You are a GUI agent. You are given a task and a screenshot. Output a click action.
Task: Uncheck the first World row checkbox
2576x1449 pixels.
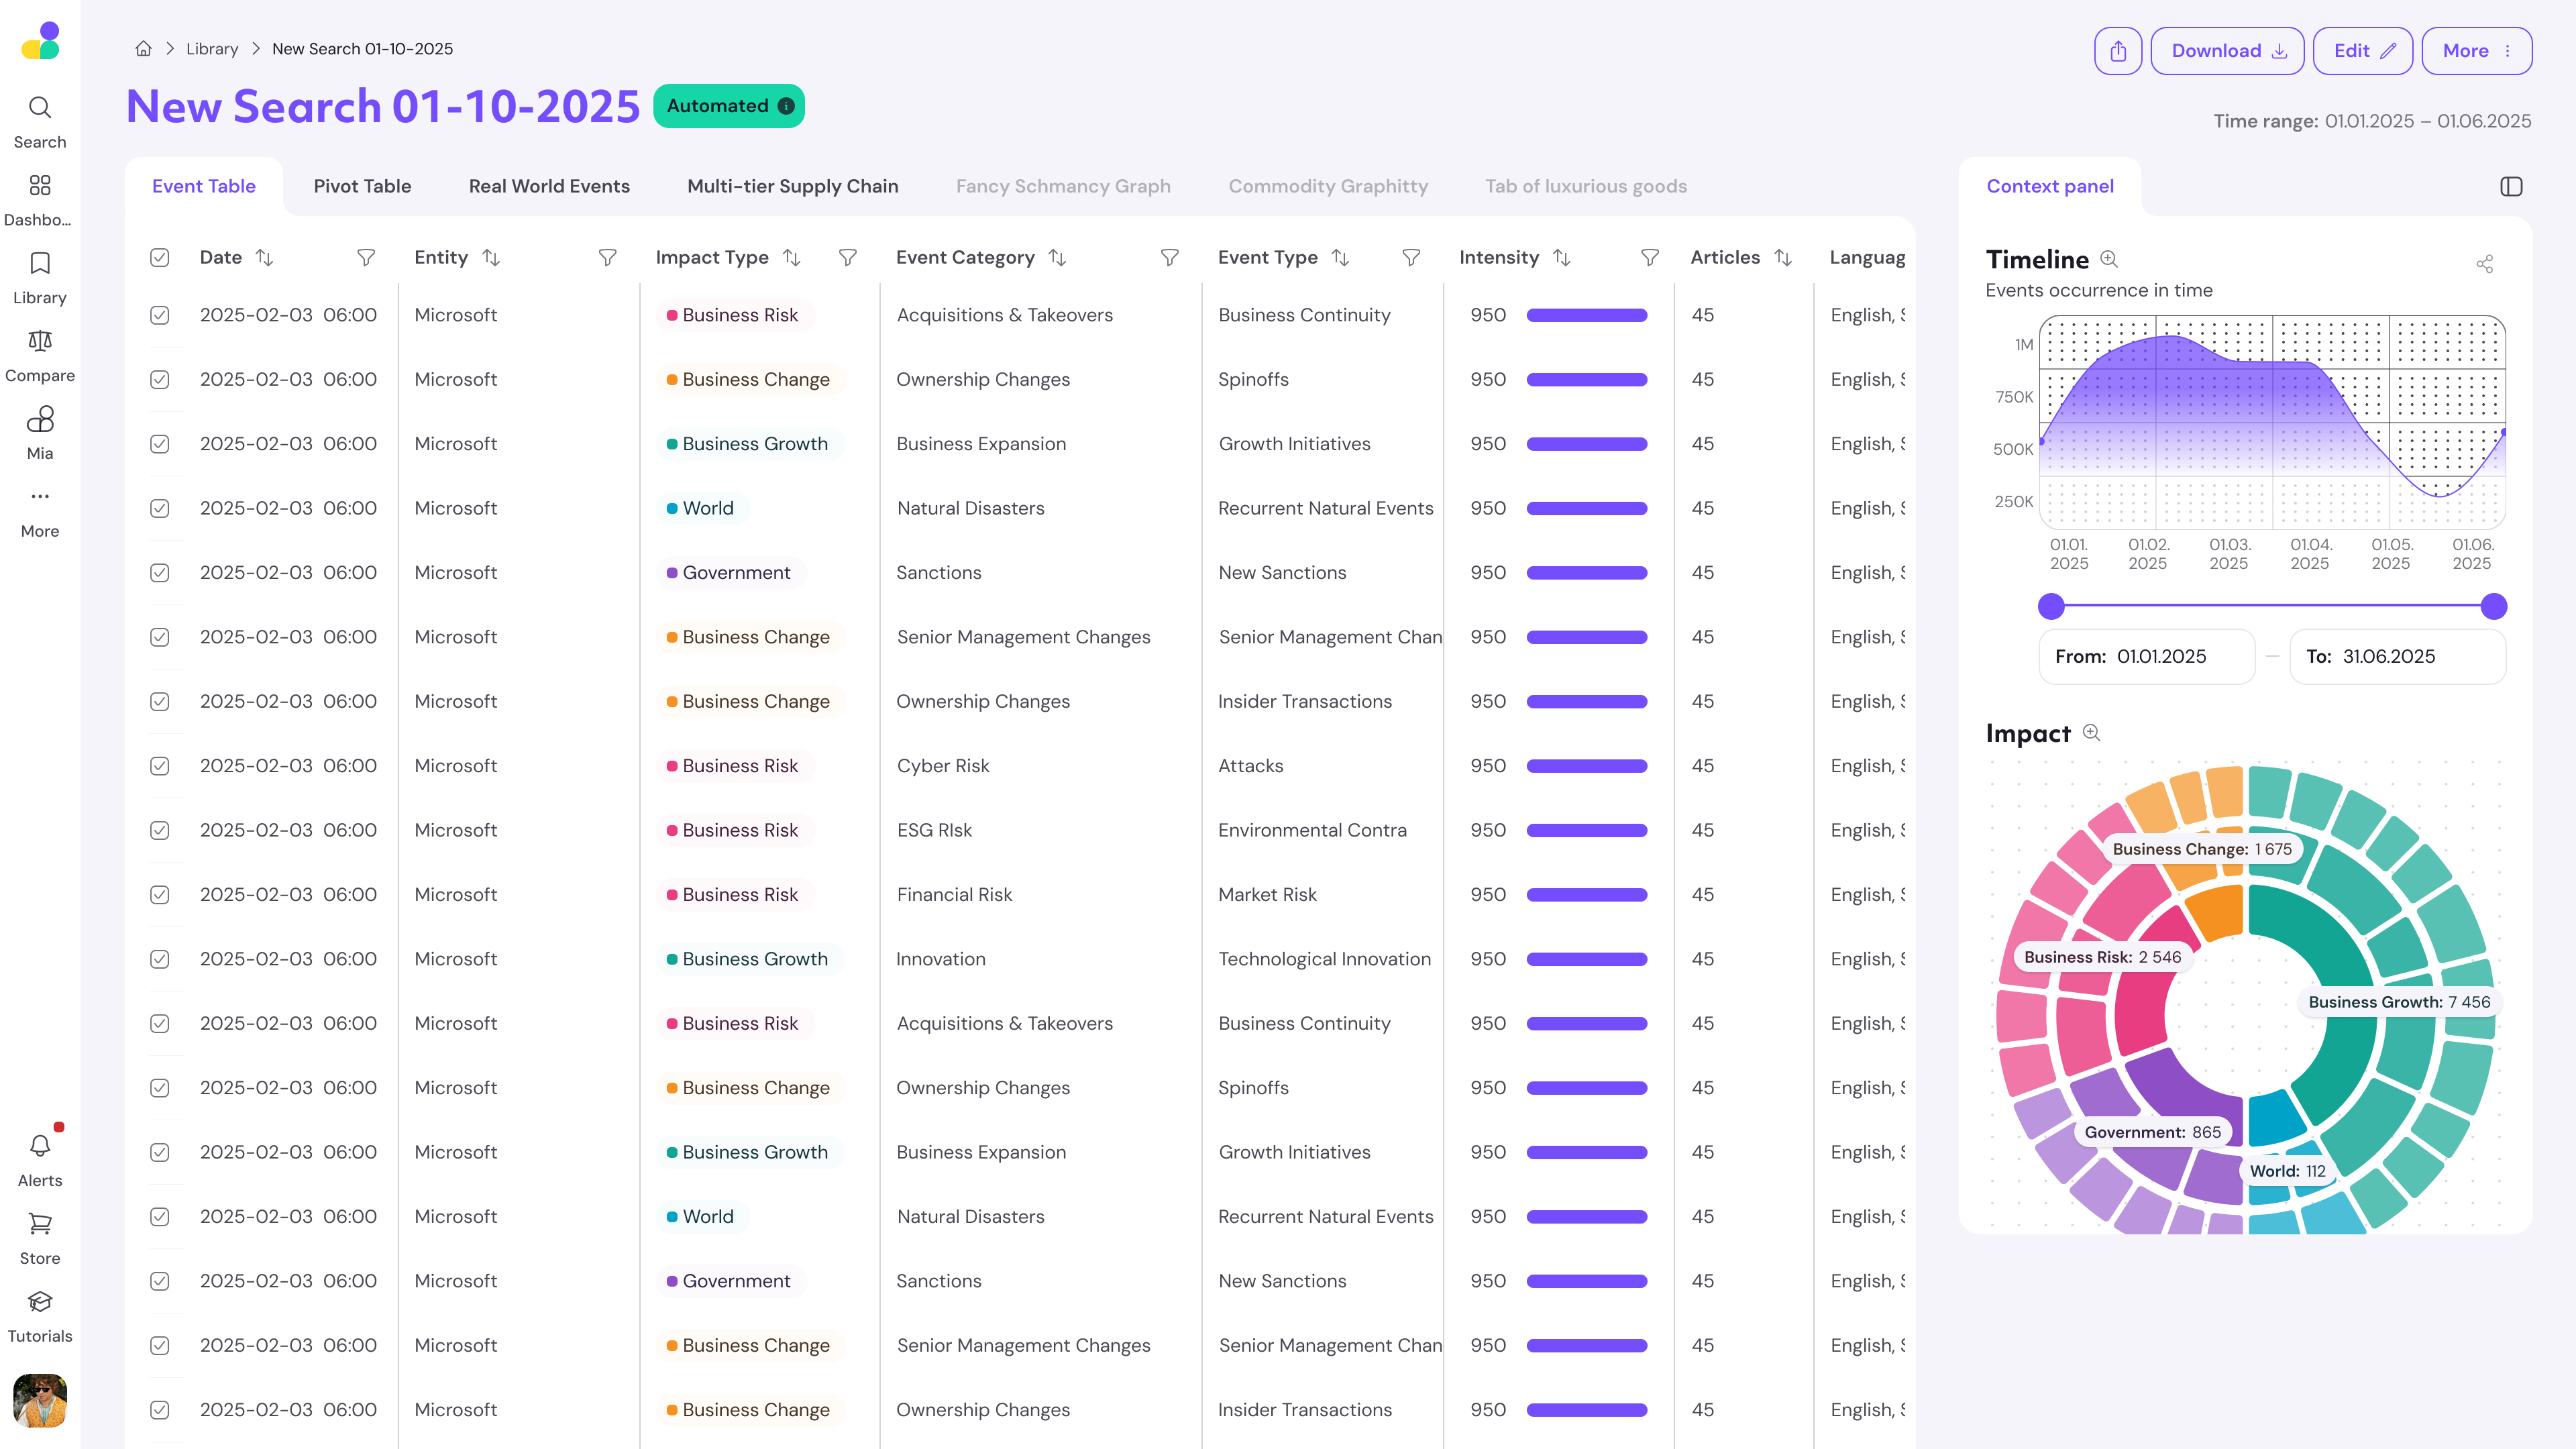pos(160,508)
